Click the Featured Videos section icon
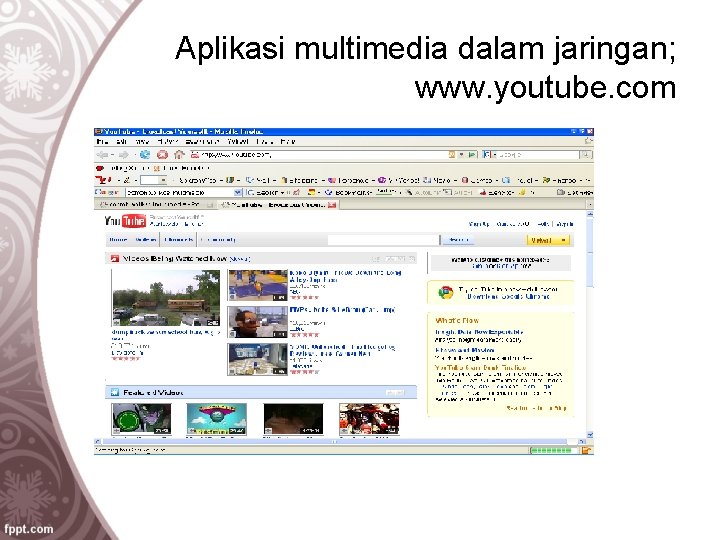The image size is (720, 540). click(115, 393)
